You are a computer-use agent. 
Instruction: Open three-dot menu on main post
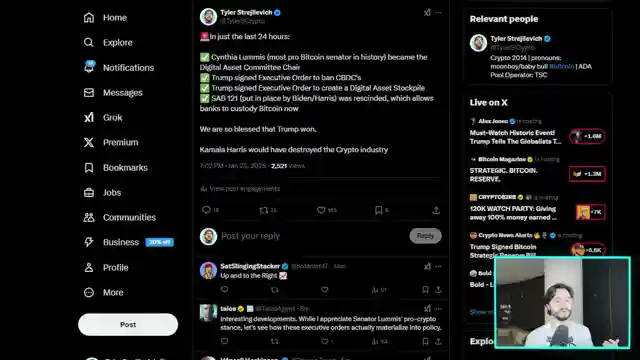click(x=438, y=13)
